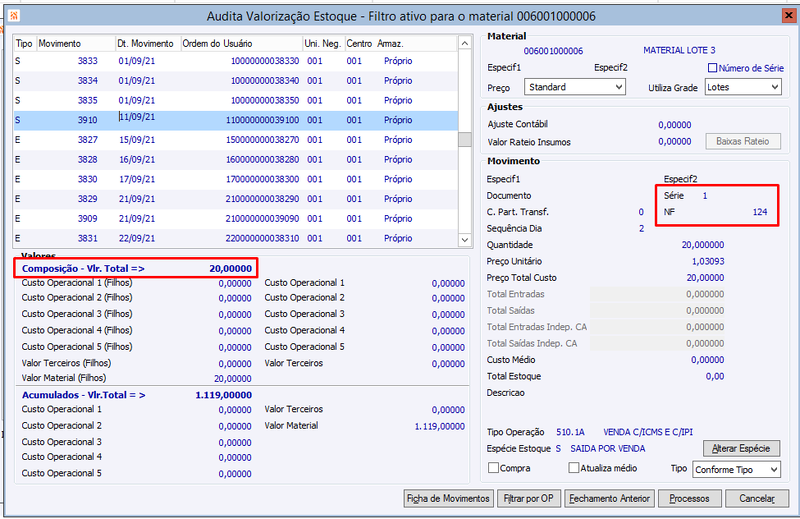The width and height of the screenshot is (800, 519).
Task: Click the application icon in the title bar
Action: pyautogui.click(x=14, y=16)
